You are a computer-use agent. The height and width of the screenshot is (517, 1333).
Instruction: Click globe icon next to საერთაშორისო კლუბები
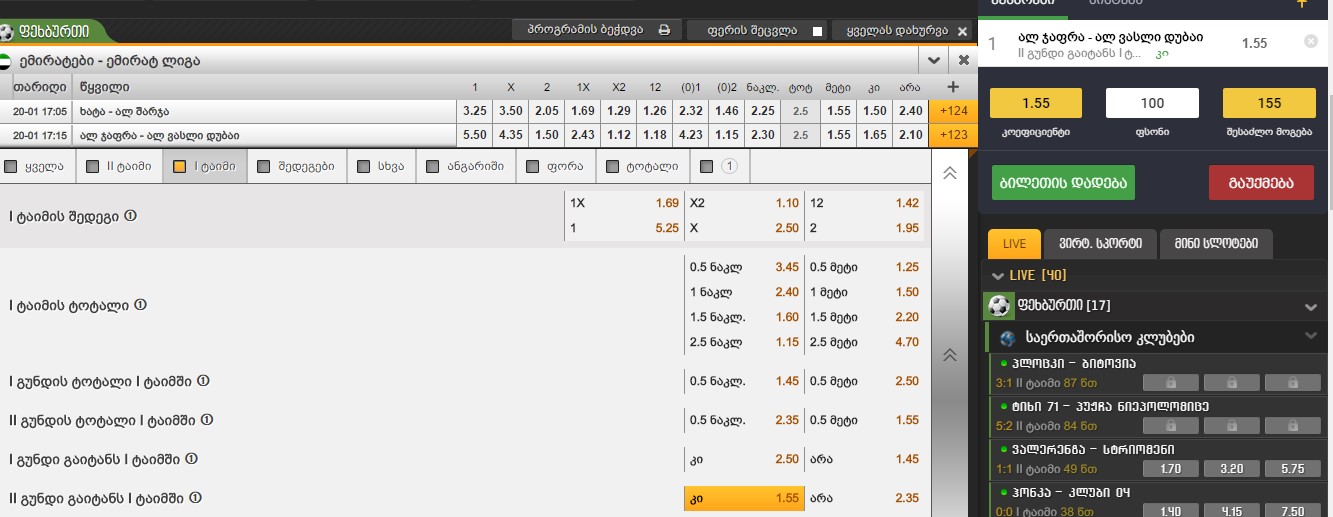coord(1007,338)
